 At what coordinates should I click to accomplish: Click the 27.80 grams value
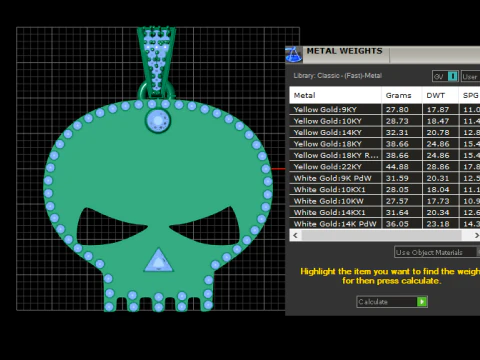[x=397, y=110]
